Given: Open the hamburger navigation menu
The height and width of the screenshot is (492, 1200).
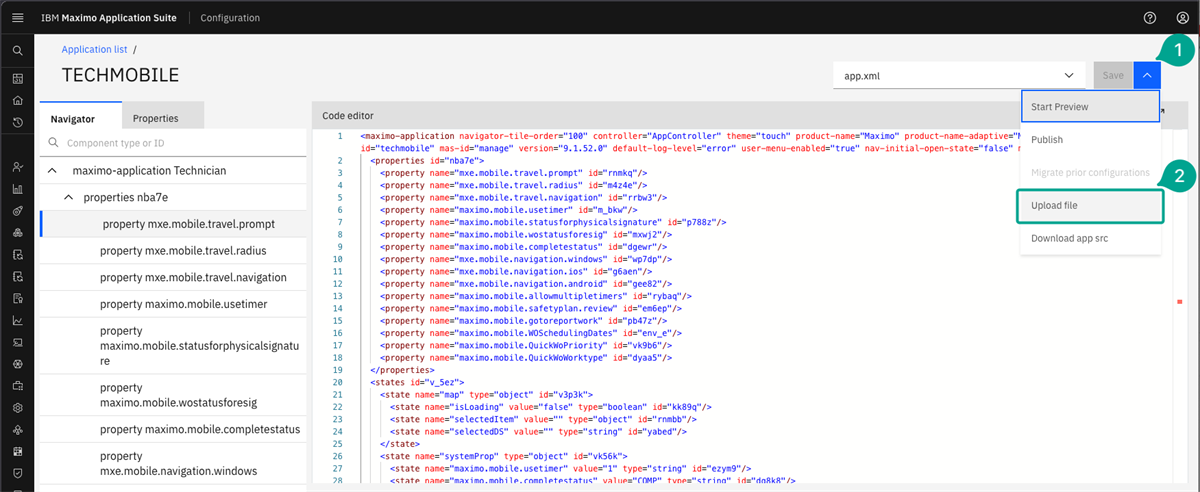Looking at the screenshot, I should click(17, 18).
